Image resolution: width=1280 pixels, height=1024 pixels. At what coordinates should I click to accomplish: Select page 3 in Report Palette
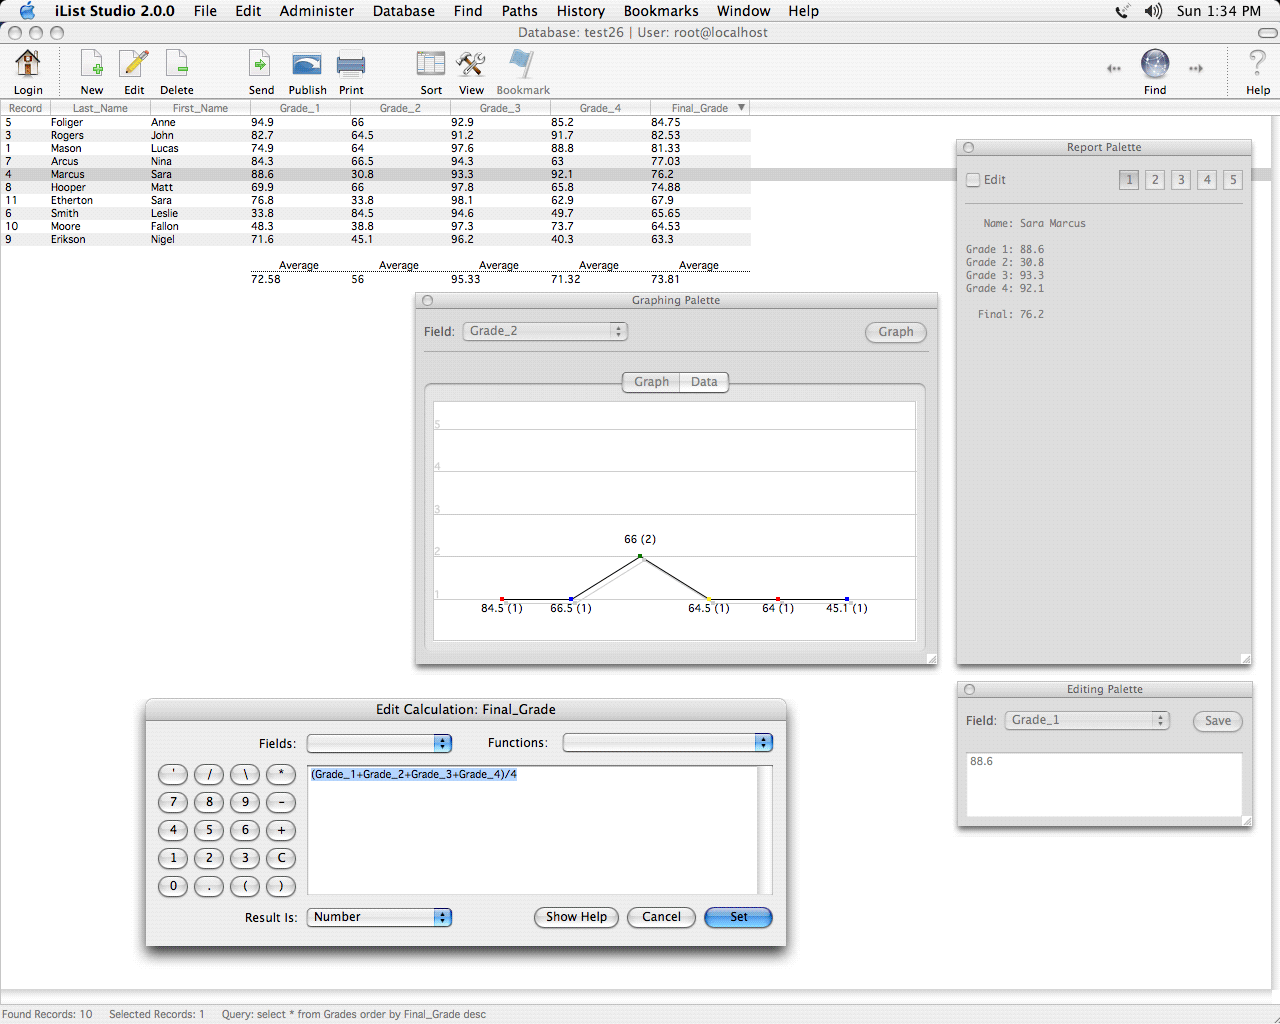pos(1181,180)
